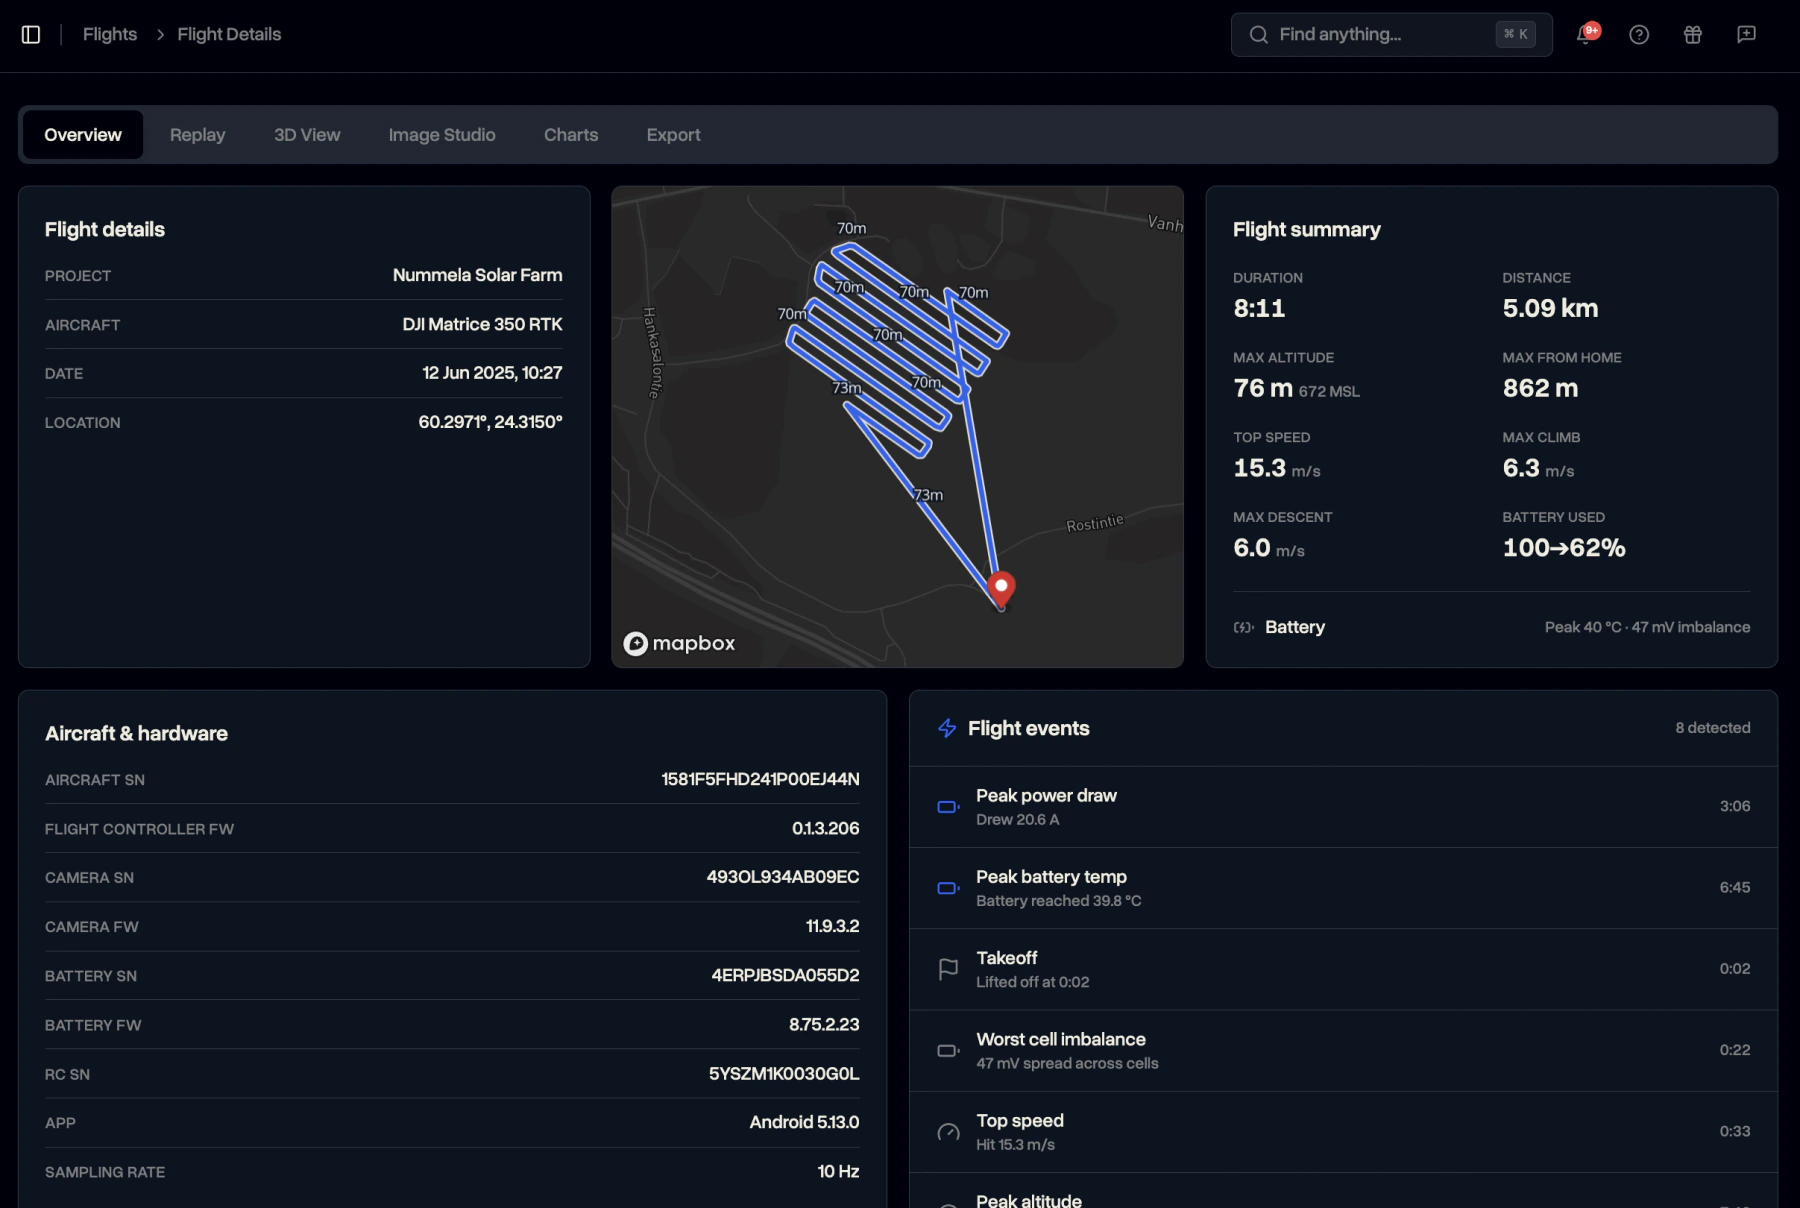The height and width of the screenshot is (1208, 1800).
Task: Switch to the Replay tab
Action: coord(197,135)
